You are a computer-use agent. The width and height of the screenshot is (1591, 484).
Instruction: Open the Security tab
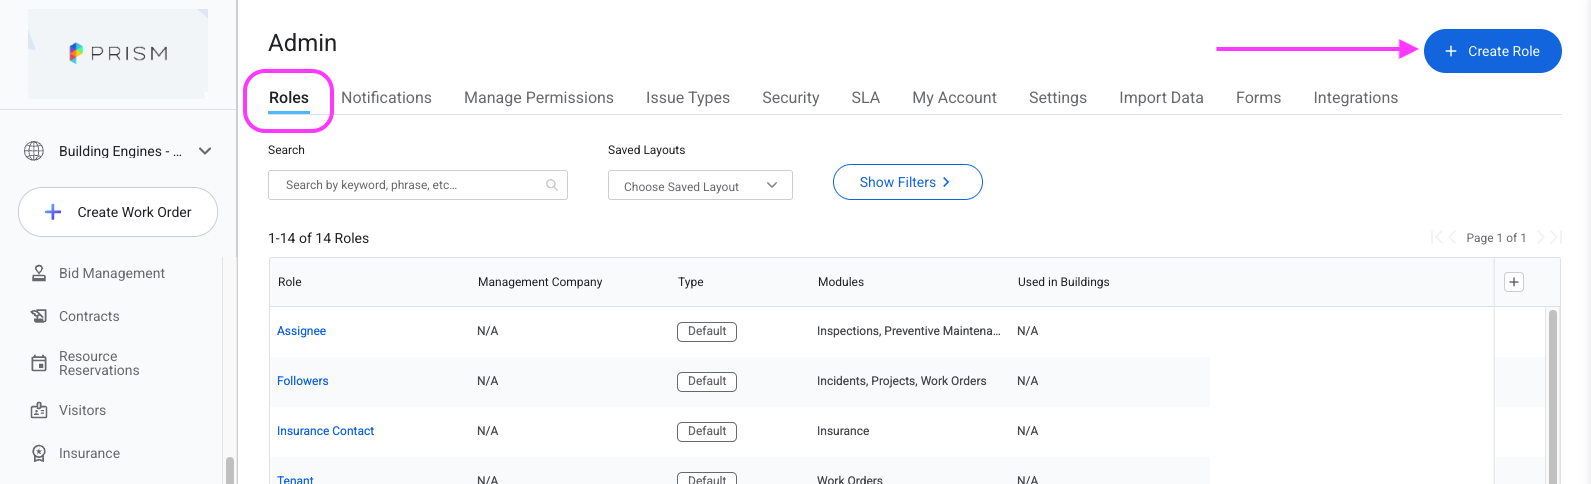click(x=791, y=97)
